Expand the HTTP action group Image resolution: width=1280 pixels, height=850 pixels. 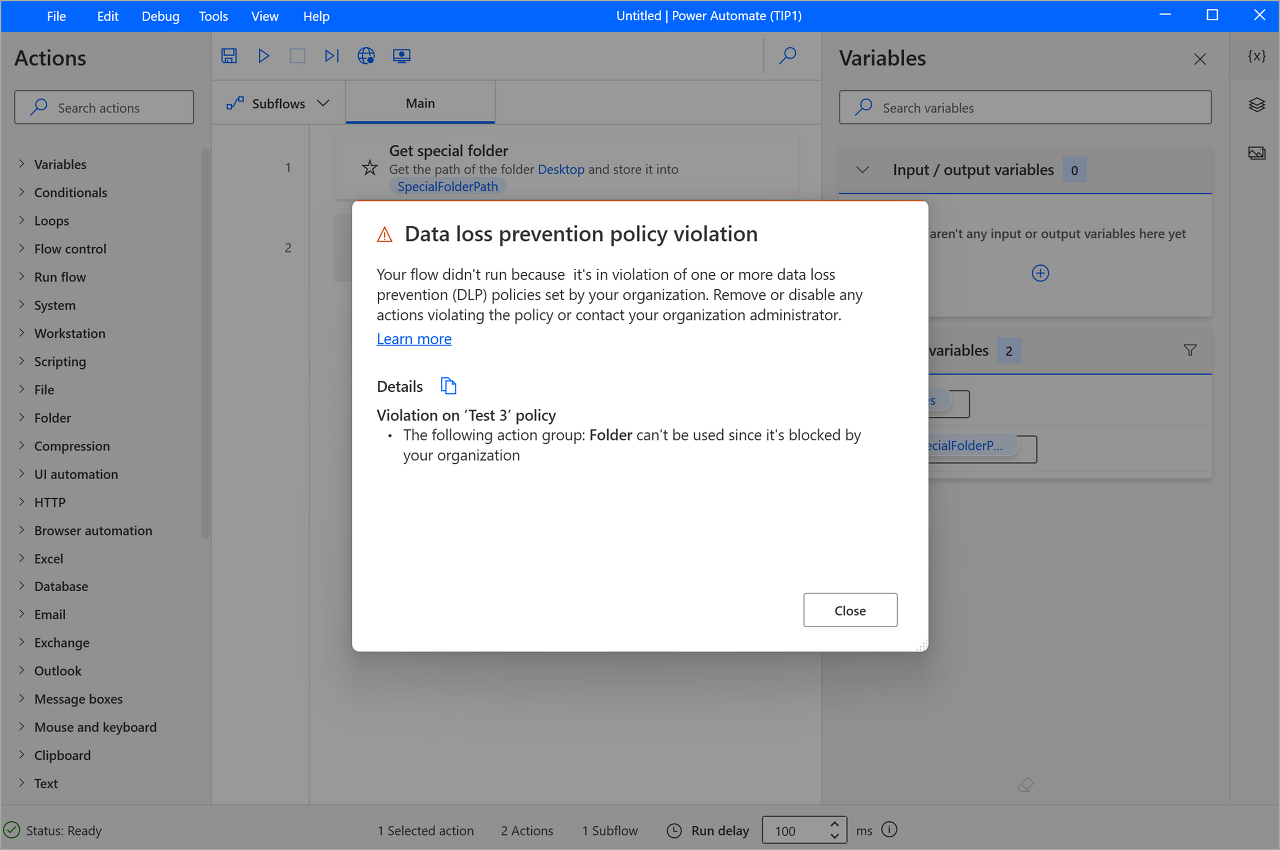tap(22, 502)
